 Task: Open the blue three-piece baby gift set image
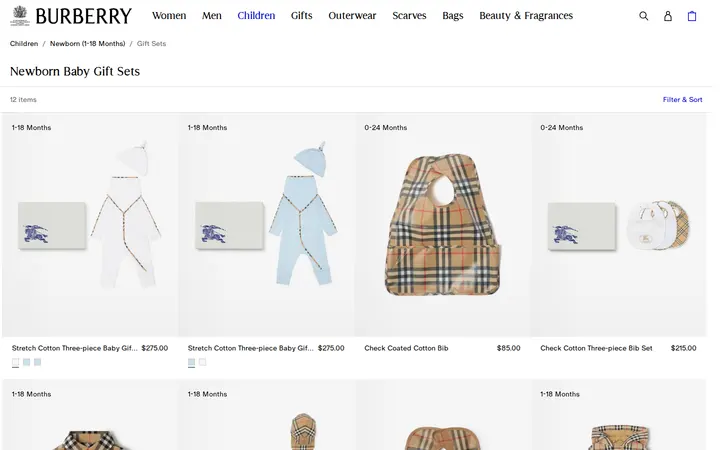(x=266, y=225)
